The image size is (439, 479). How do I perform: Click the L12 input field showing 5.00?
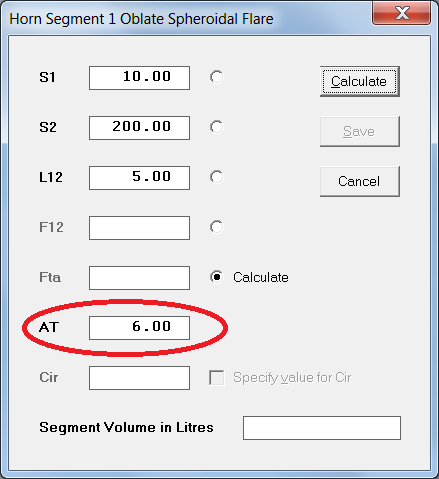139,178
